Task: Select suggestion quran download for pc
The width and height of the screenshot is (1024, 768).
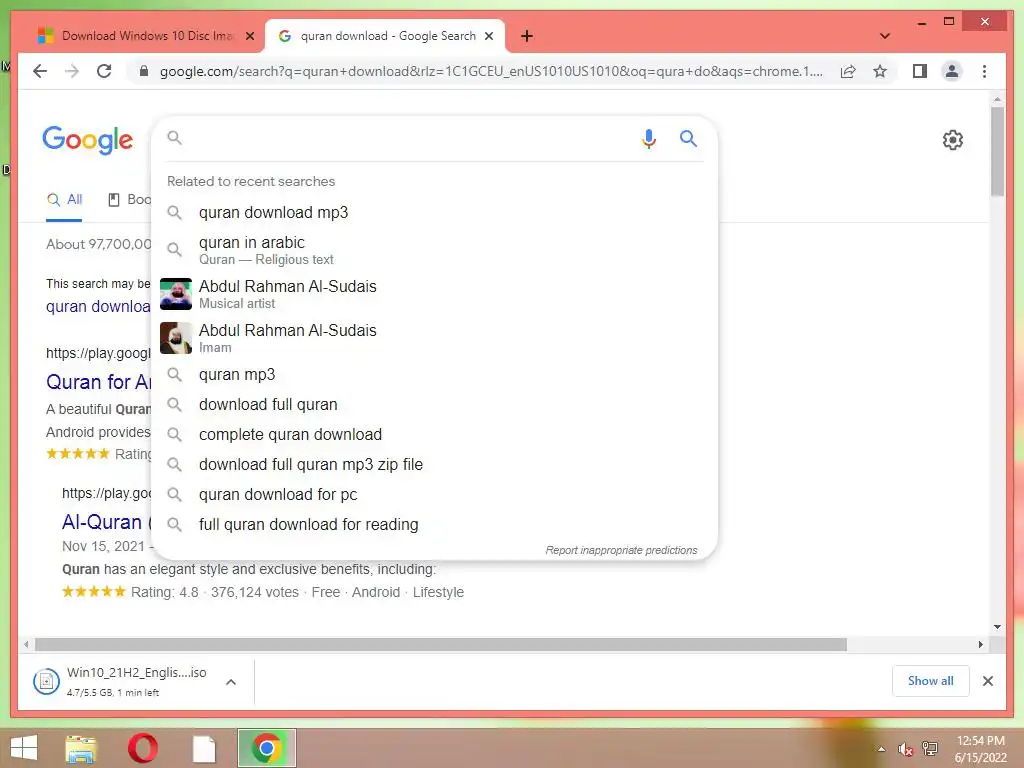Action: tap(434, 494)
